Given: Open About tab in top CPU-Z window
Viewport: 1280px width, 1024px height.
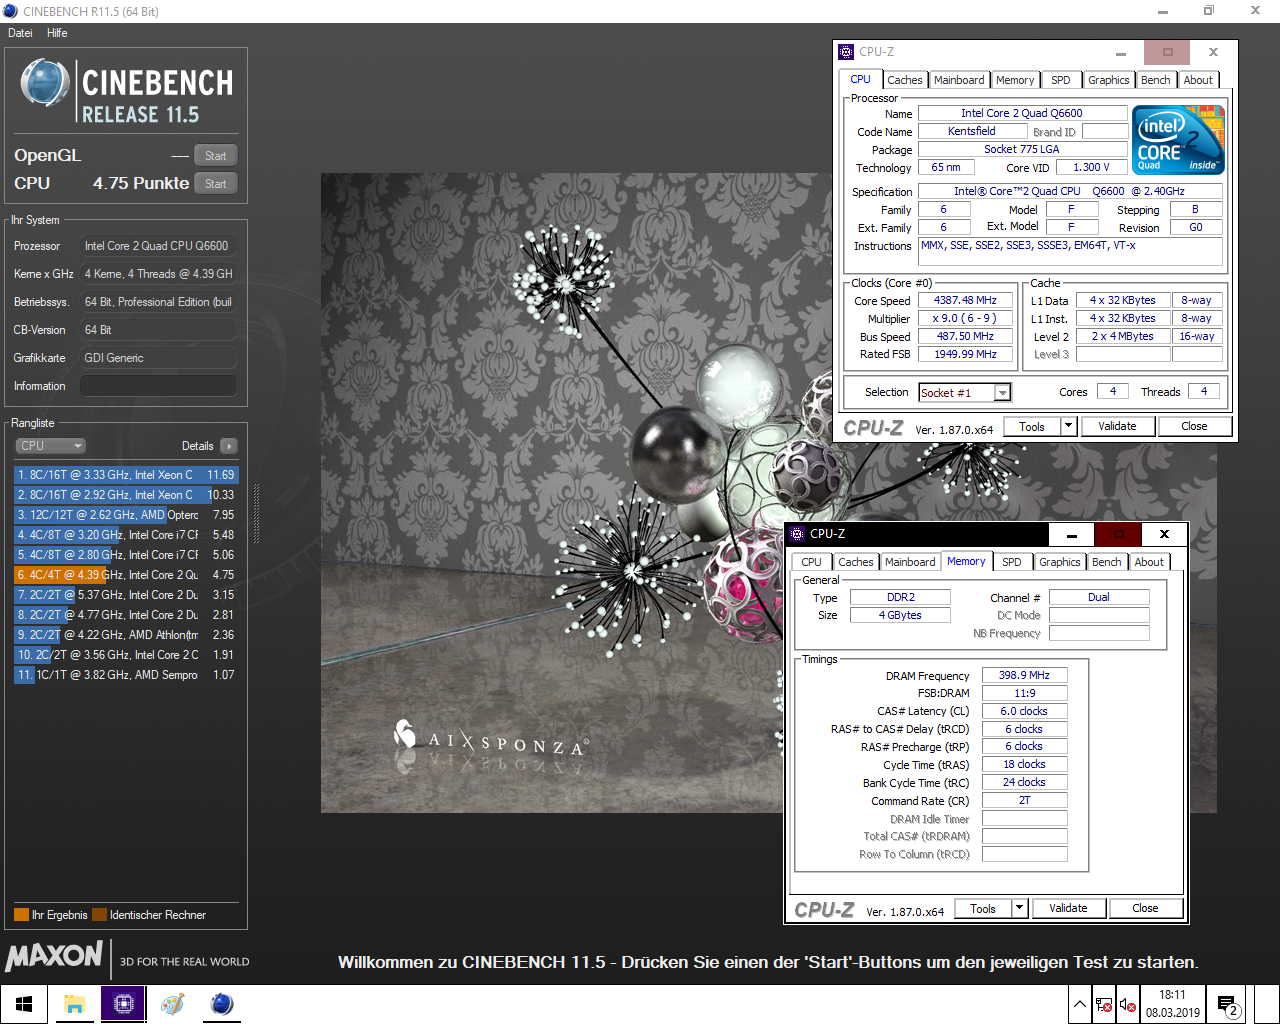Looking at the screenshot, I should [x=1198, y=80].
